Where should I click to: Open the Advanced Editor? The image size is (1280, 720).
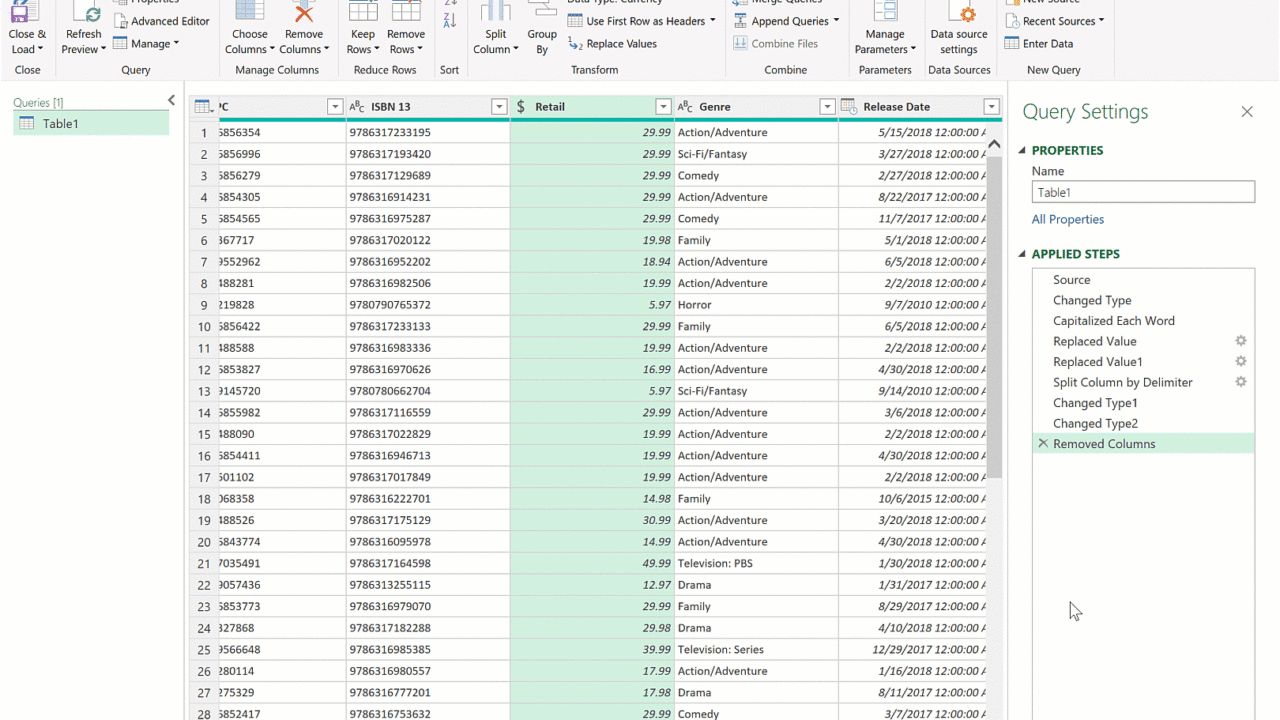point(161,21)
